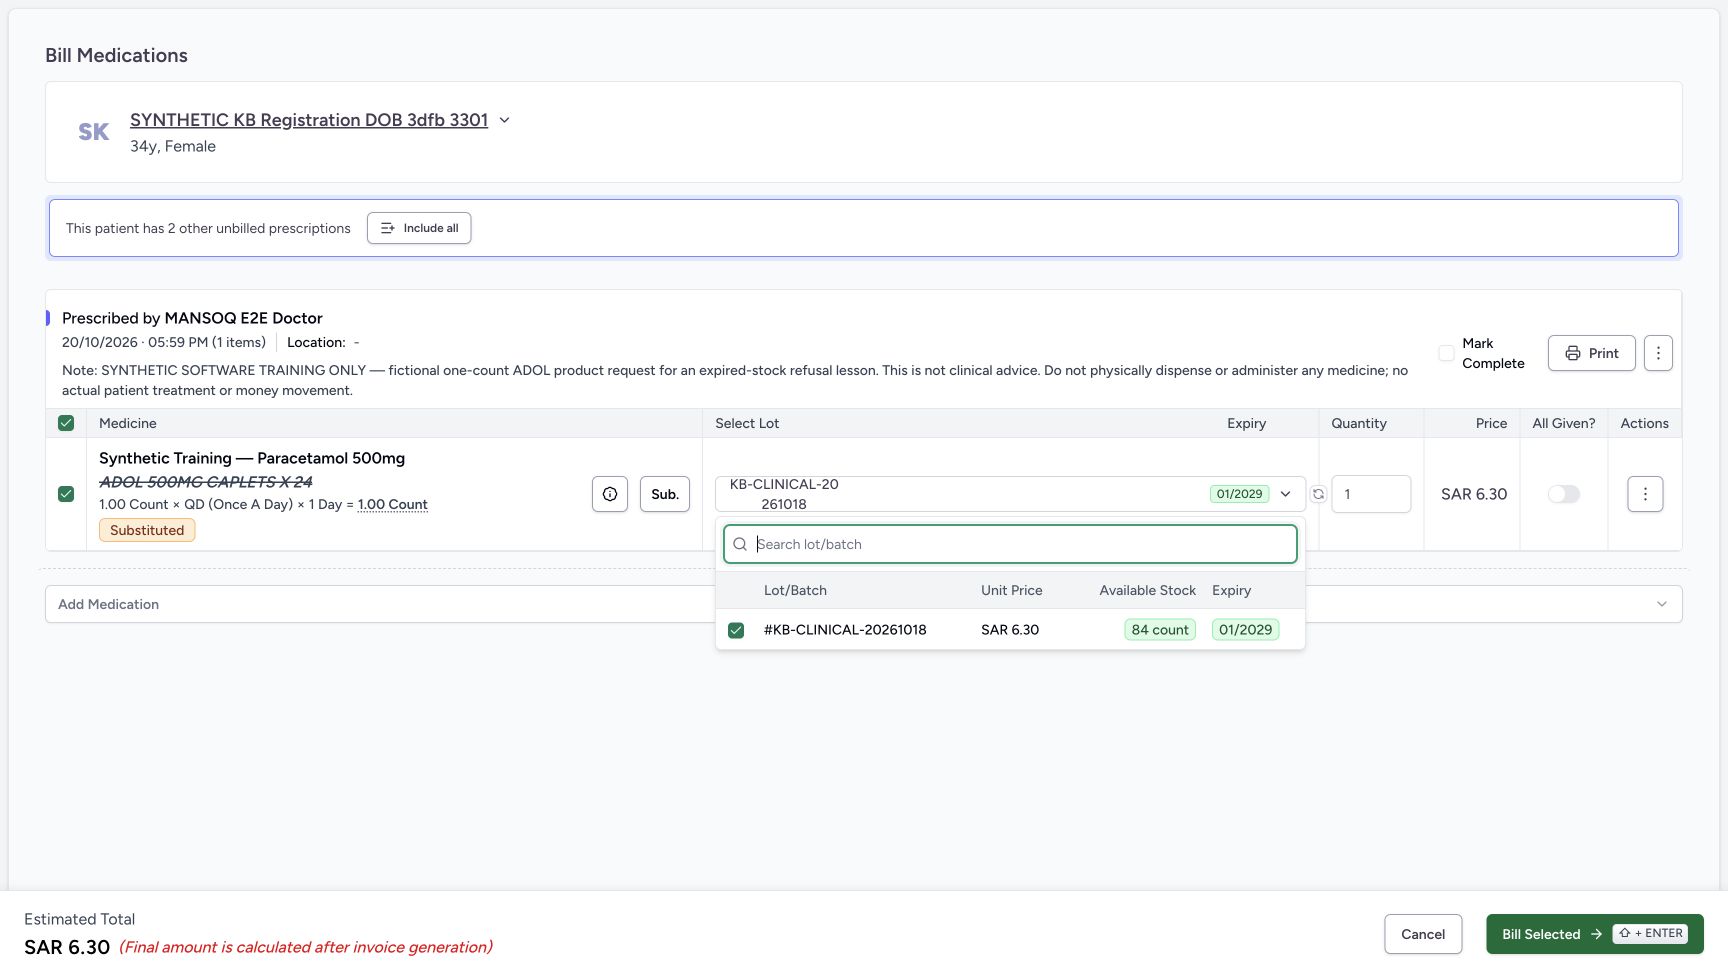Click the refresh icon next to the lot selector

[x=1318, y=494]
